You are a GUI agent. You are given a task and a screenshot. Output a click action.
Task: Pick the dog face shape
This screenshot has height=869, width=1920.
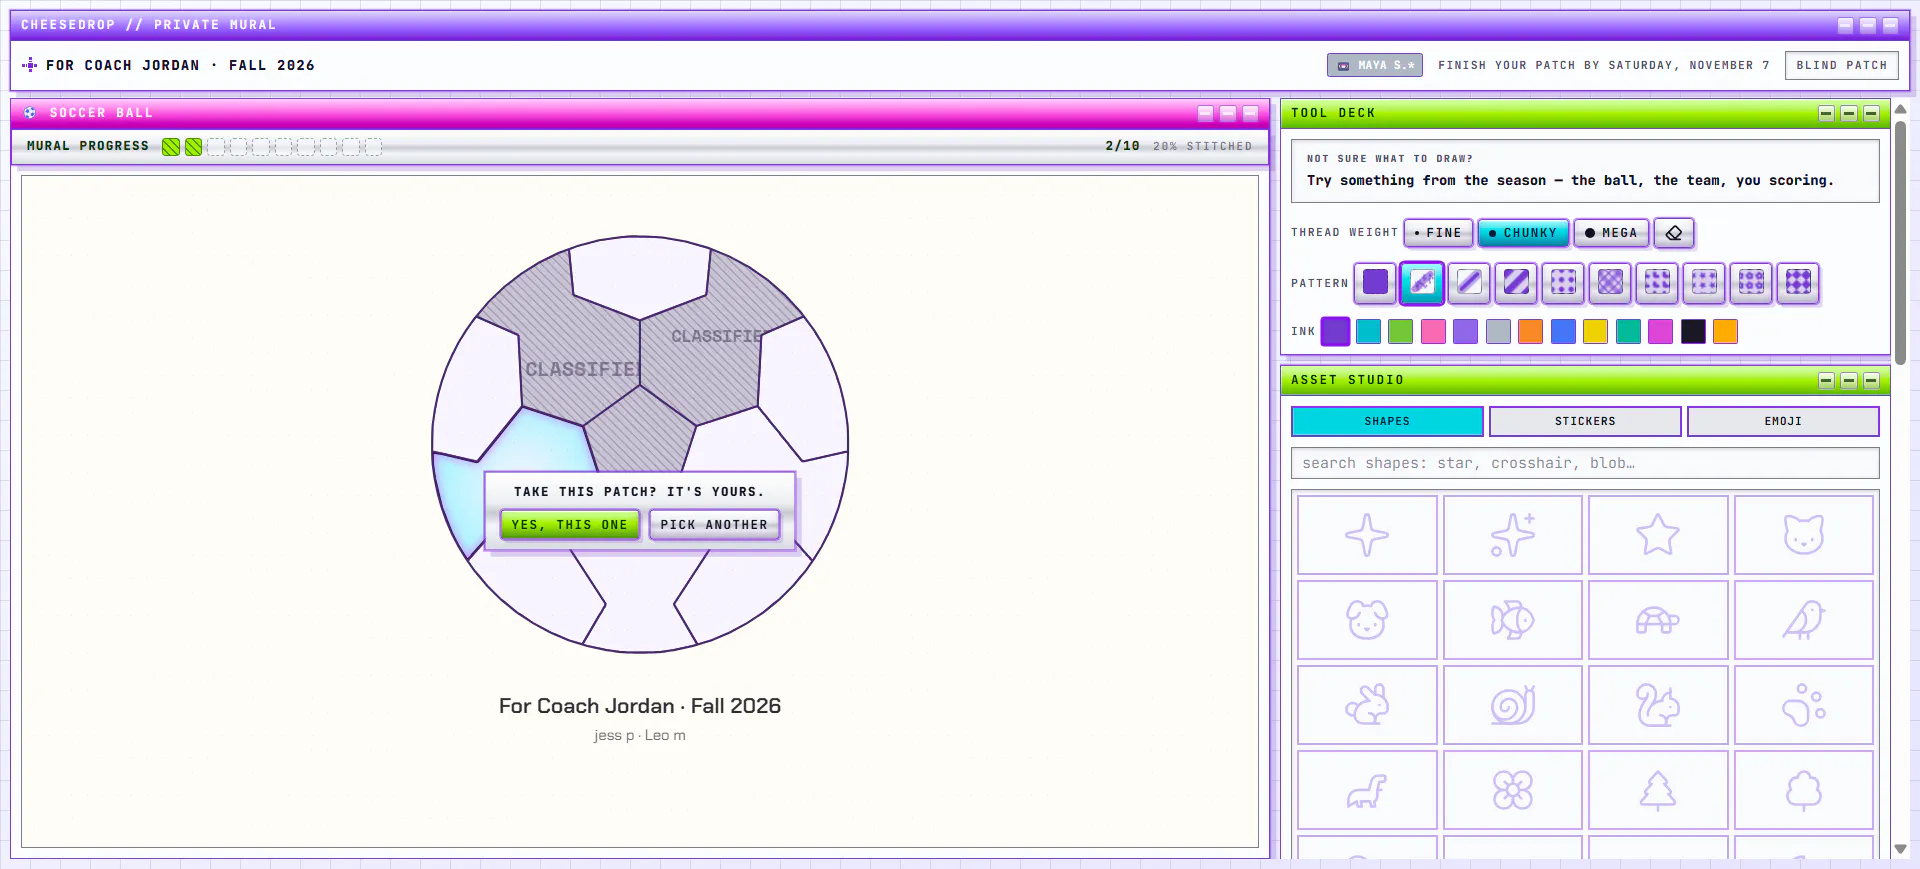[1367, 620]
